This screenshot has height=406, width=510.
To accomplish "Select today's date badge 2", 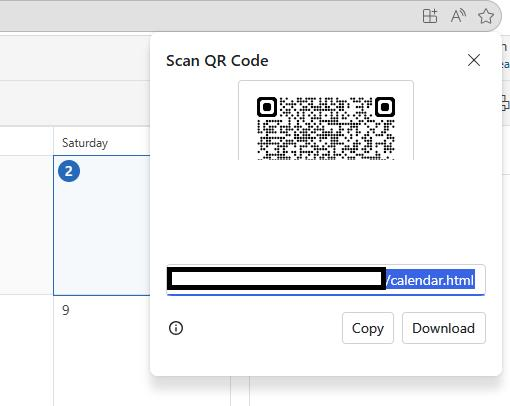I will click(69, 171).
